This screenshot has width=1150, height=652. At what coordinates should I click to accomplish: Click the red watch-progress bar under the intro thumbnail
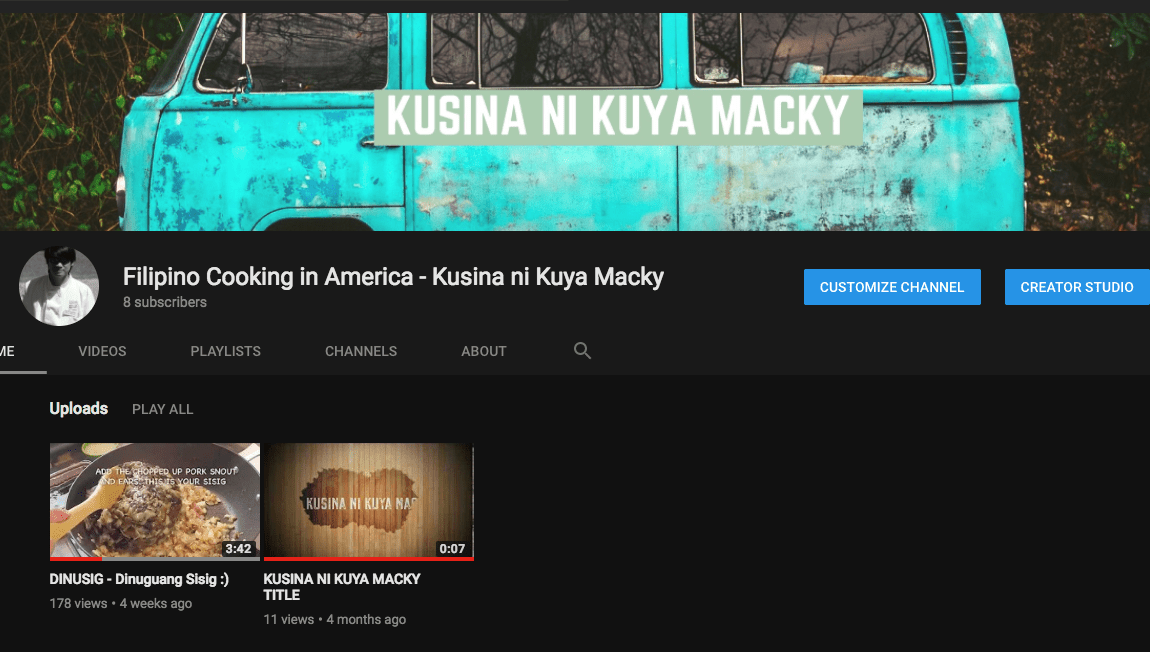point(368,559)
